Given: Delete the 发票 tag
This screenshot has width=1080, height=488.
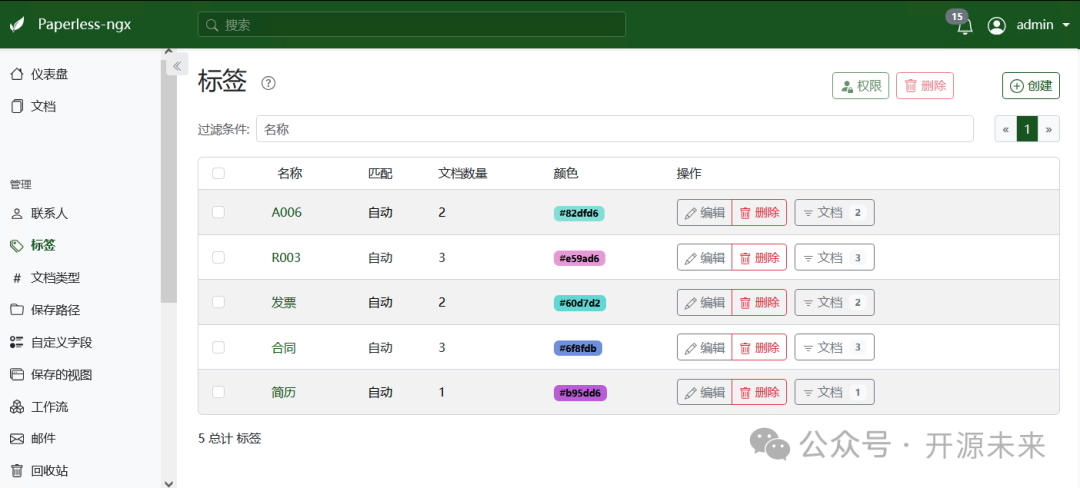Looking at the screenshot, I should coord(759,302).
